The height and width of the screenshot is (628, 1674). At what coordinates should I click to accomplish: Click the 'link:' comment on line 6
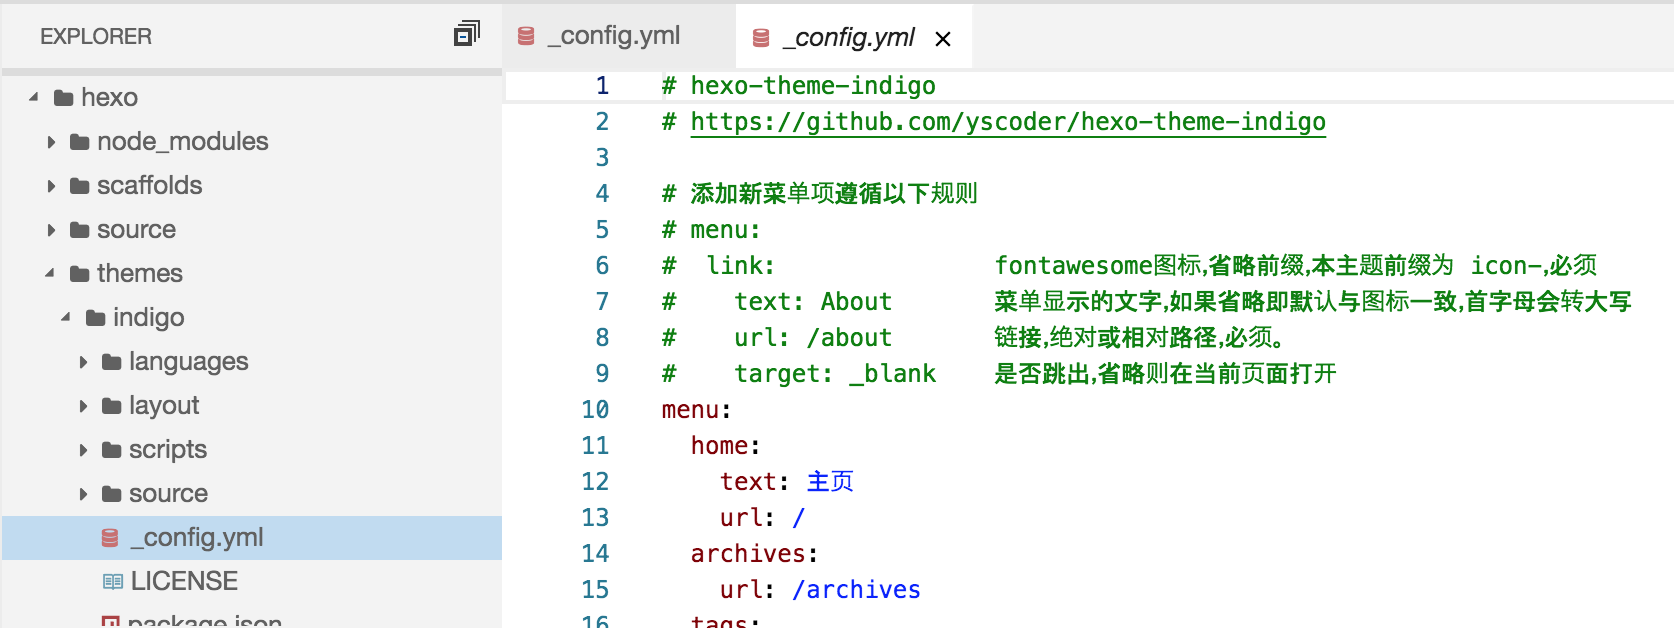tap(740, 266)
